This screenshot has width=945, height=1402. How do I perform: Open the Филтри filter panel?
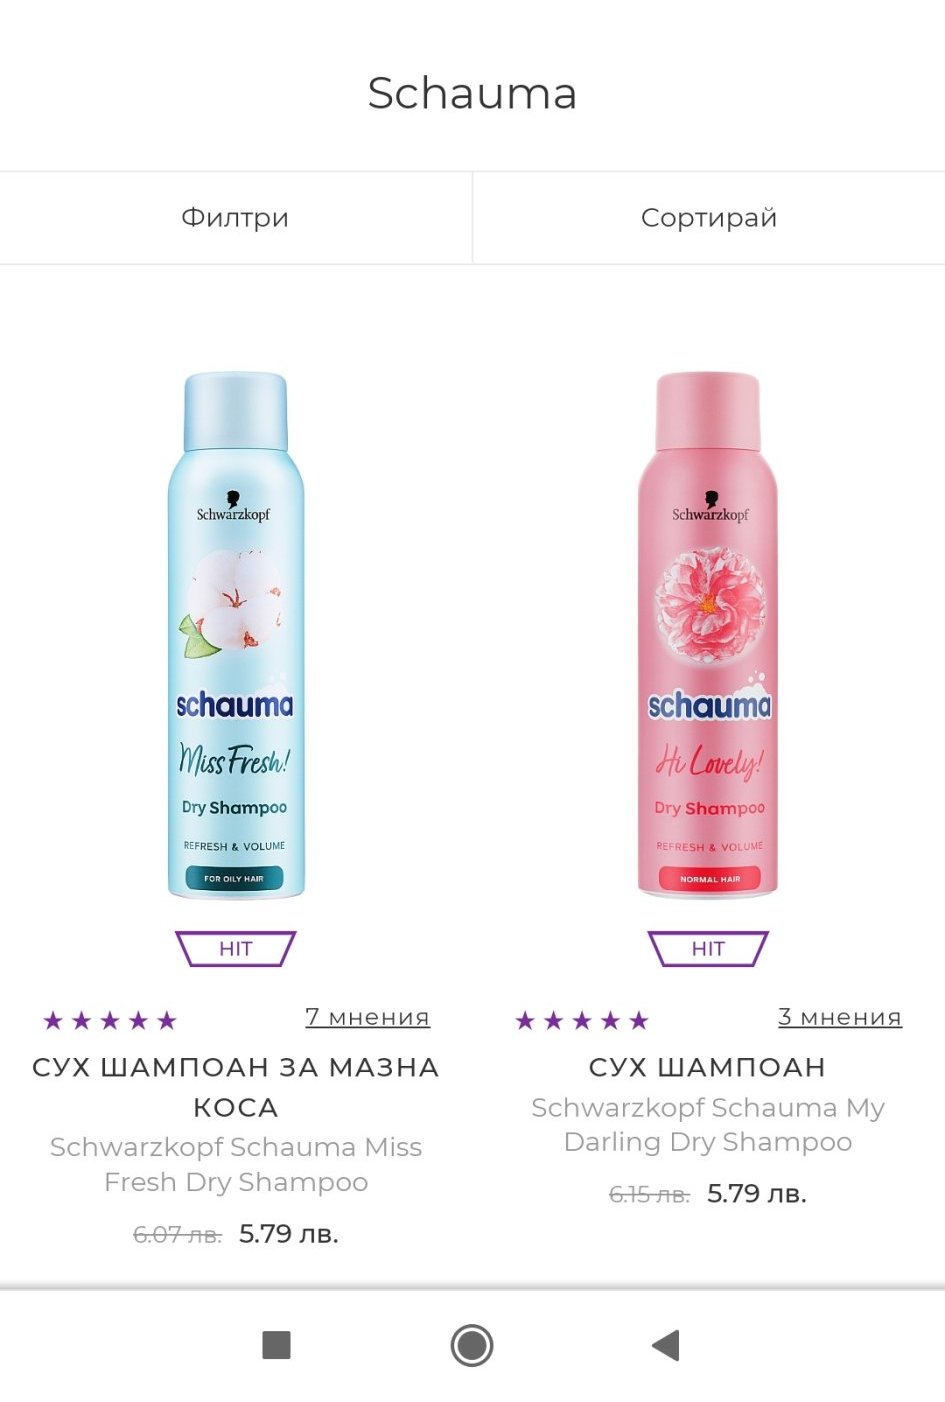coord(235,218)
